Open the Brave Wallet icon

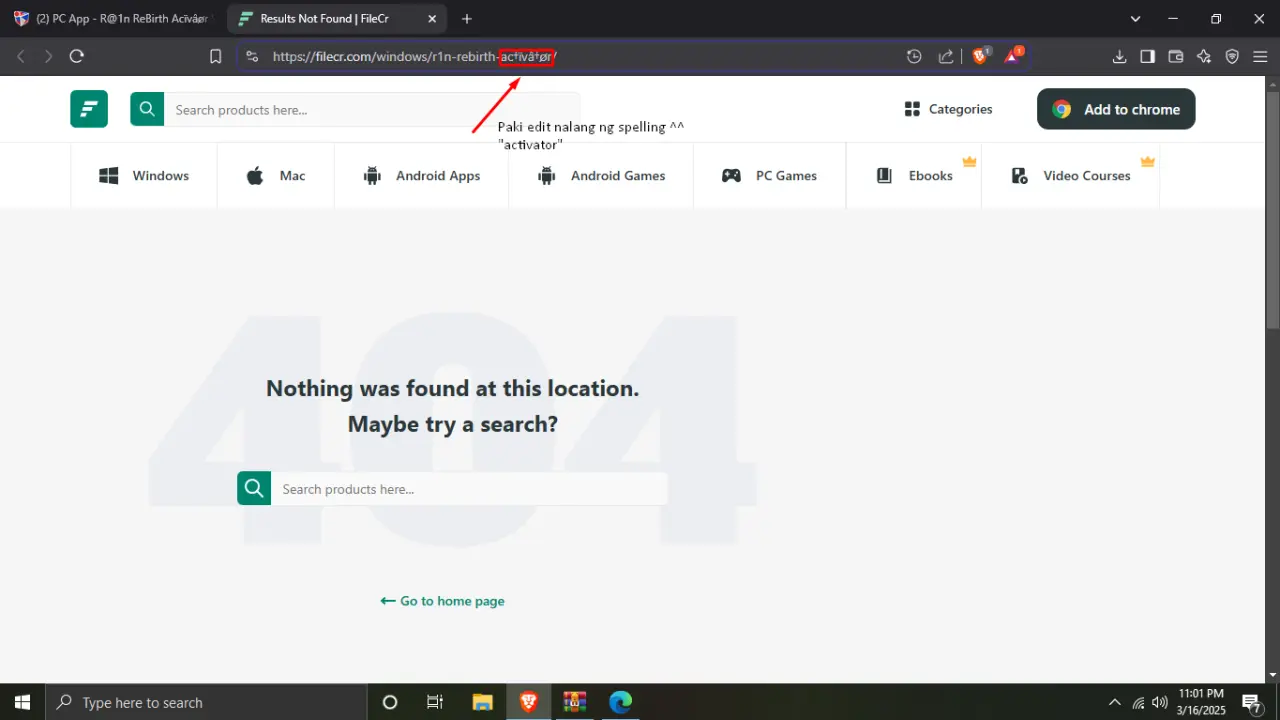pos(1176,57)
